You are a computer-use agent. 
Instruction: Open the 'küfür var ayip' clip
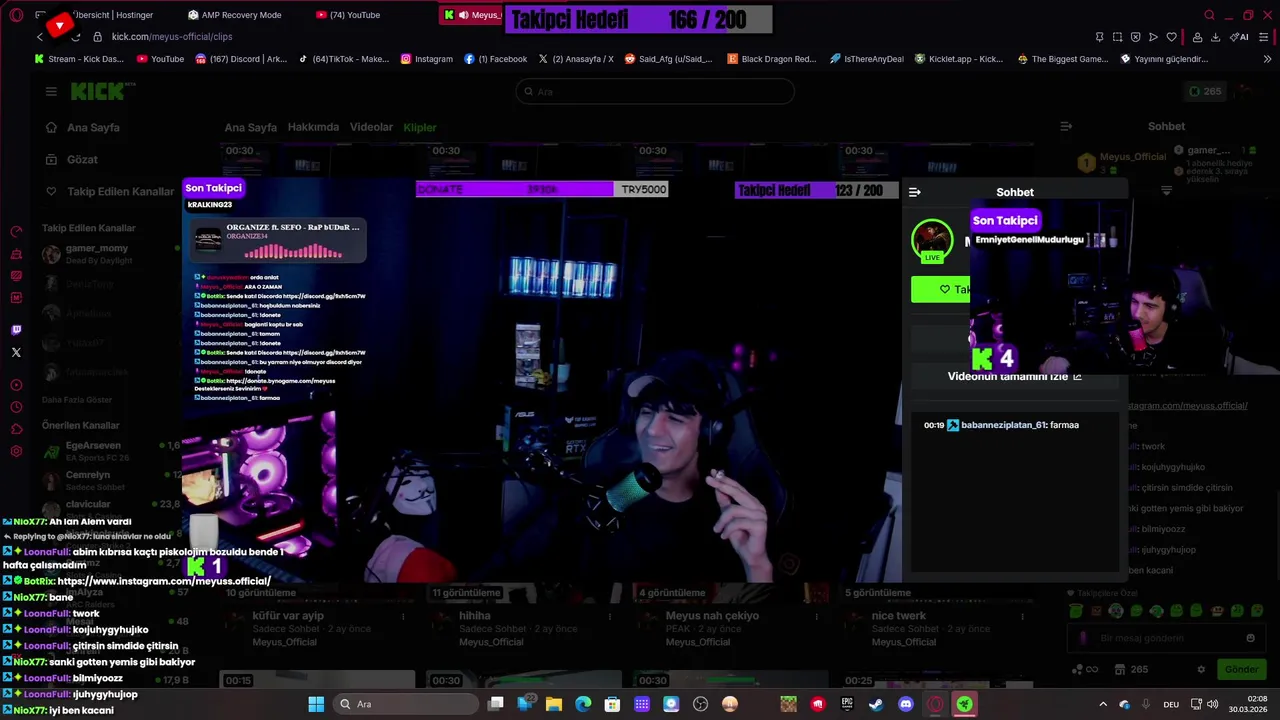pos(288,616)
